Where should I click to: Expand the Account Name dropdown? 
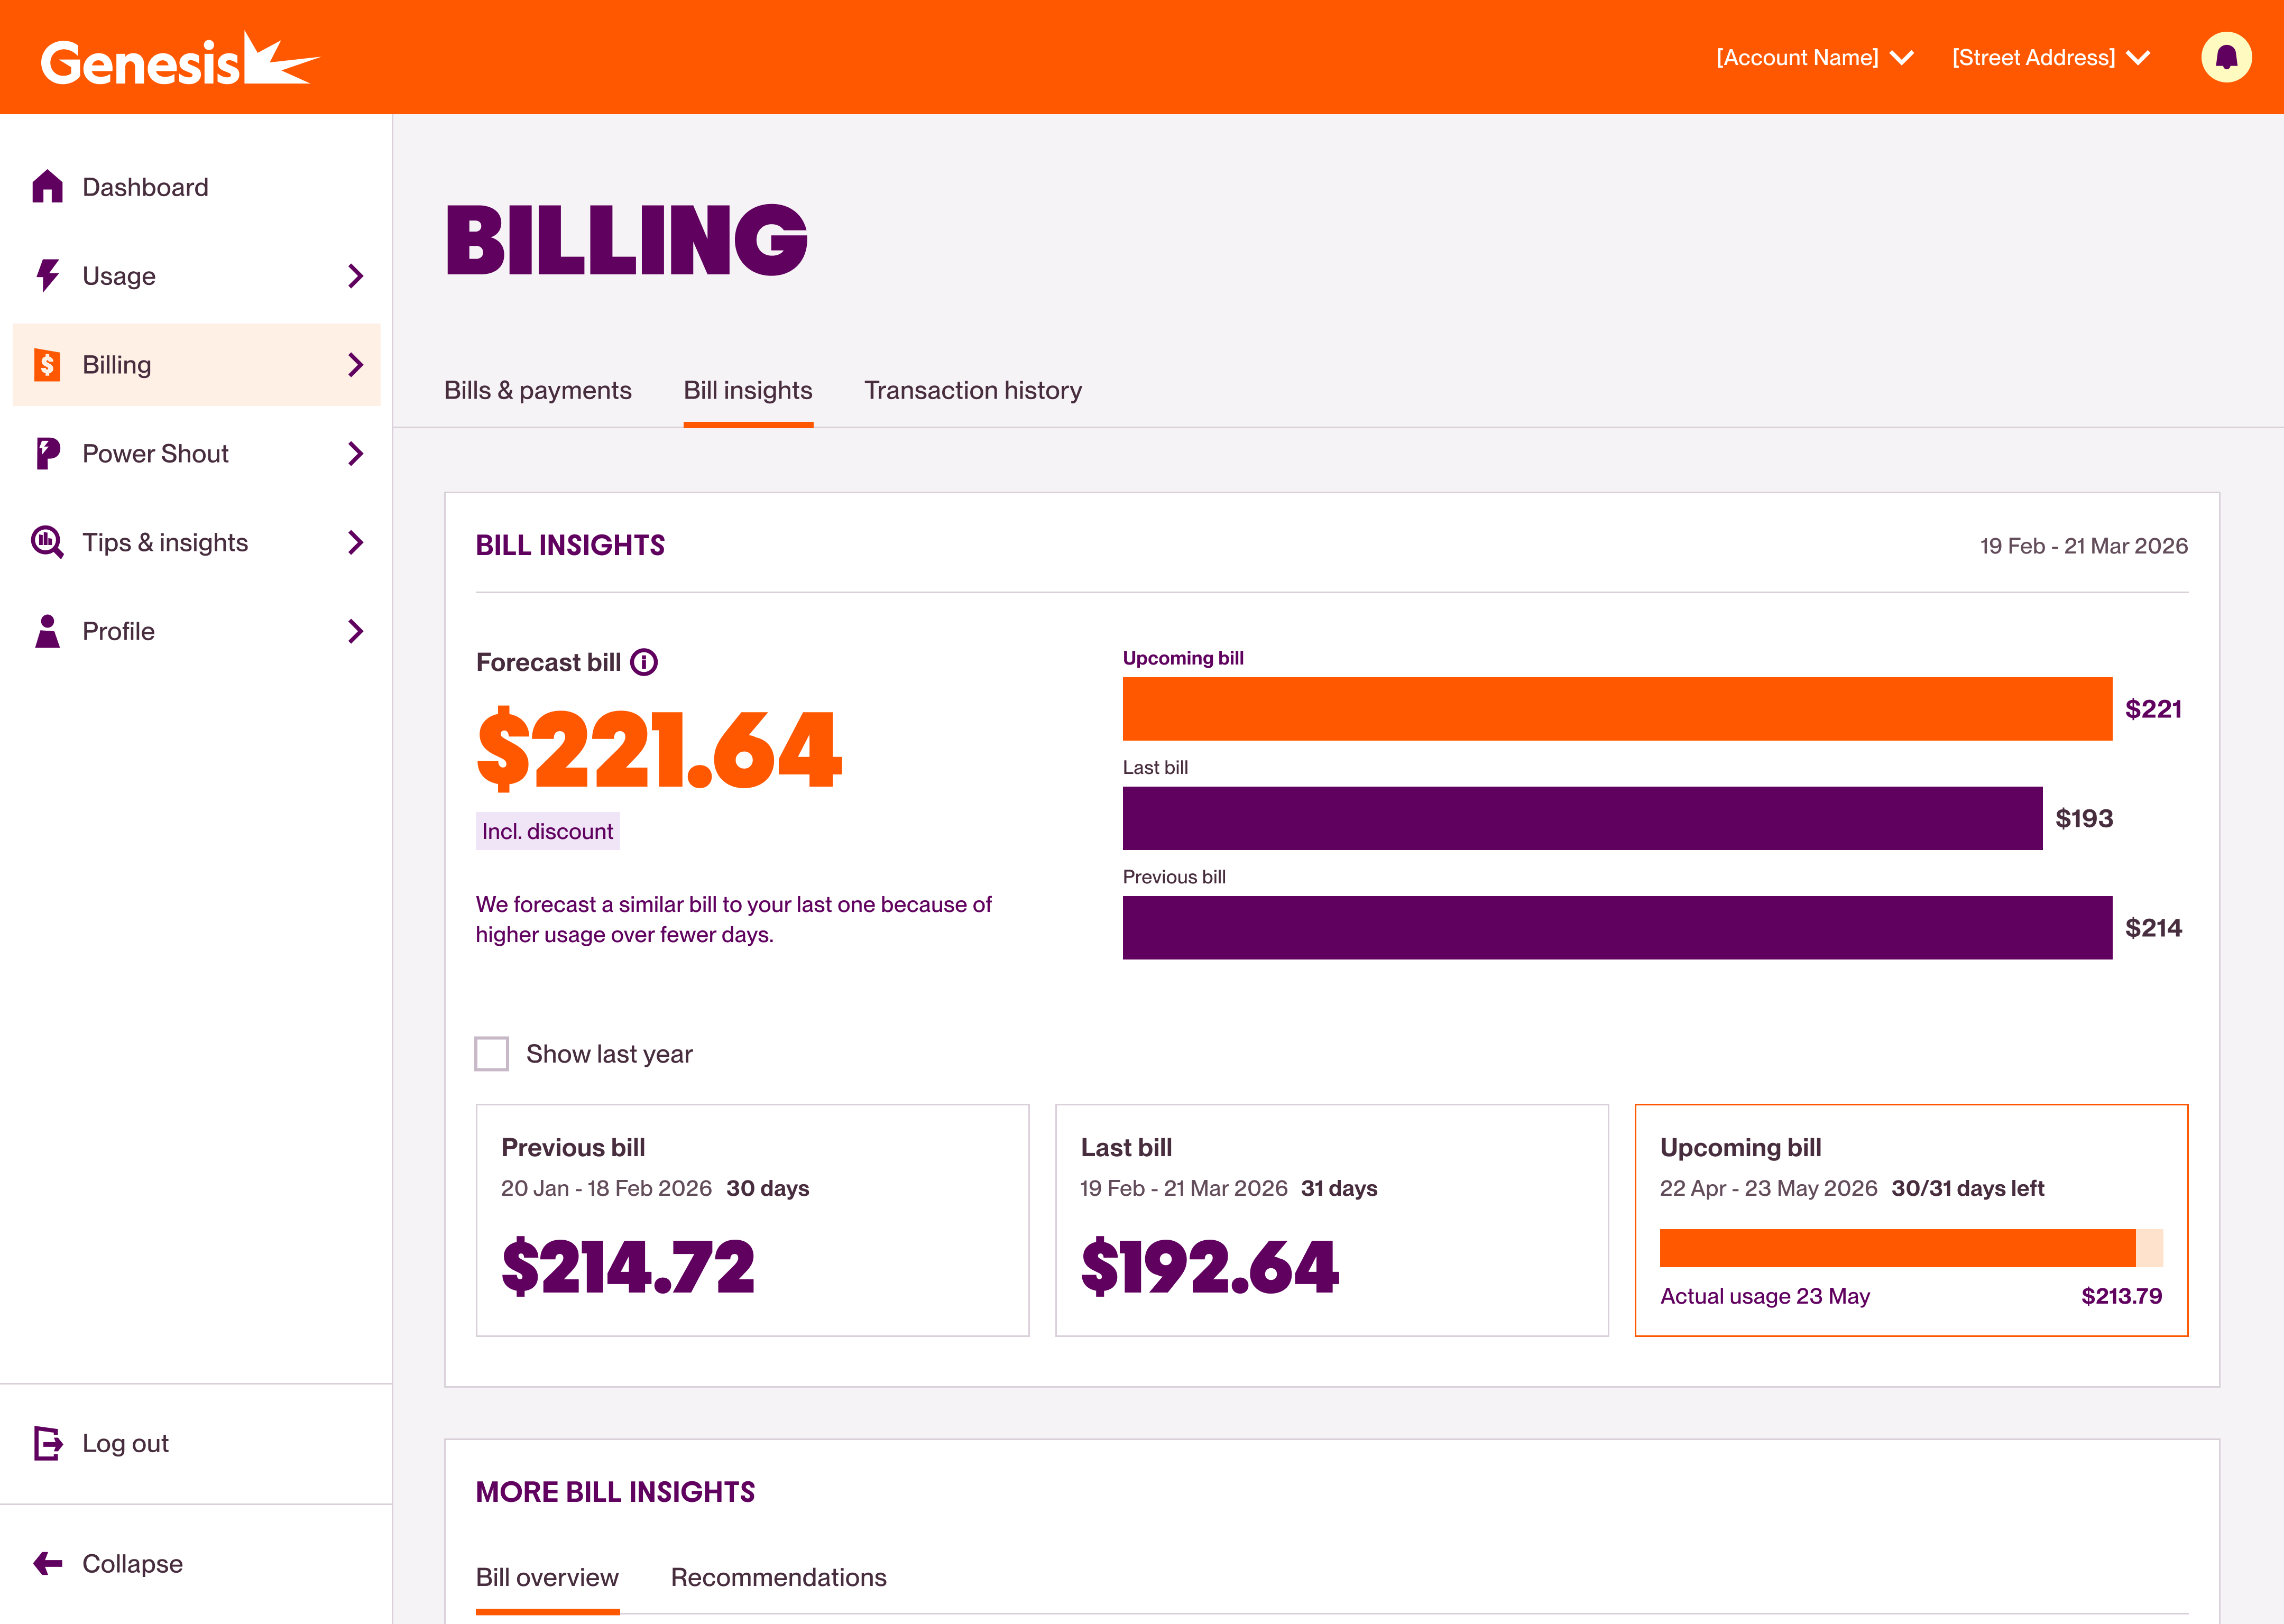pyautogui.click(x=1814, y=58)
